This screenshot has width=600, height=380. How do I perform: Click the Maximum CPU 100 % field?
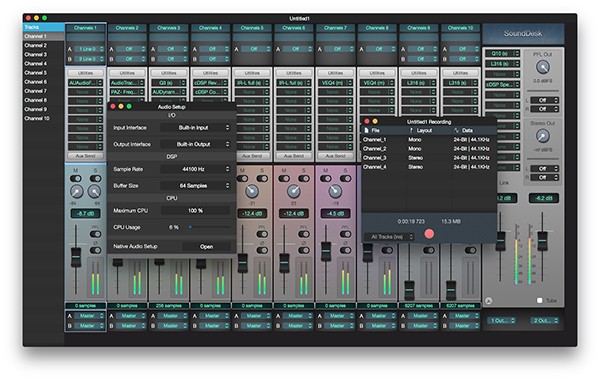(196, 210)
